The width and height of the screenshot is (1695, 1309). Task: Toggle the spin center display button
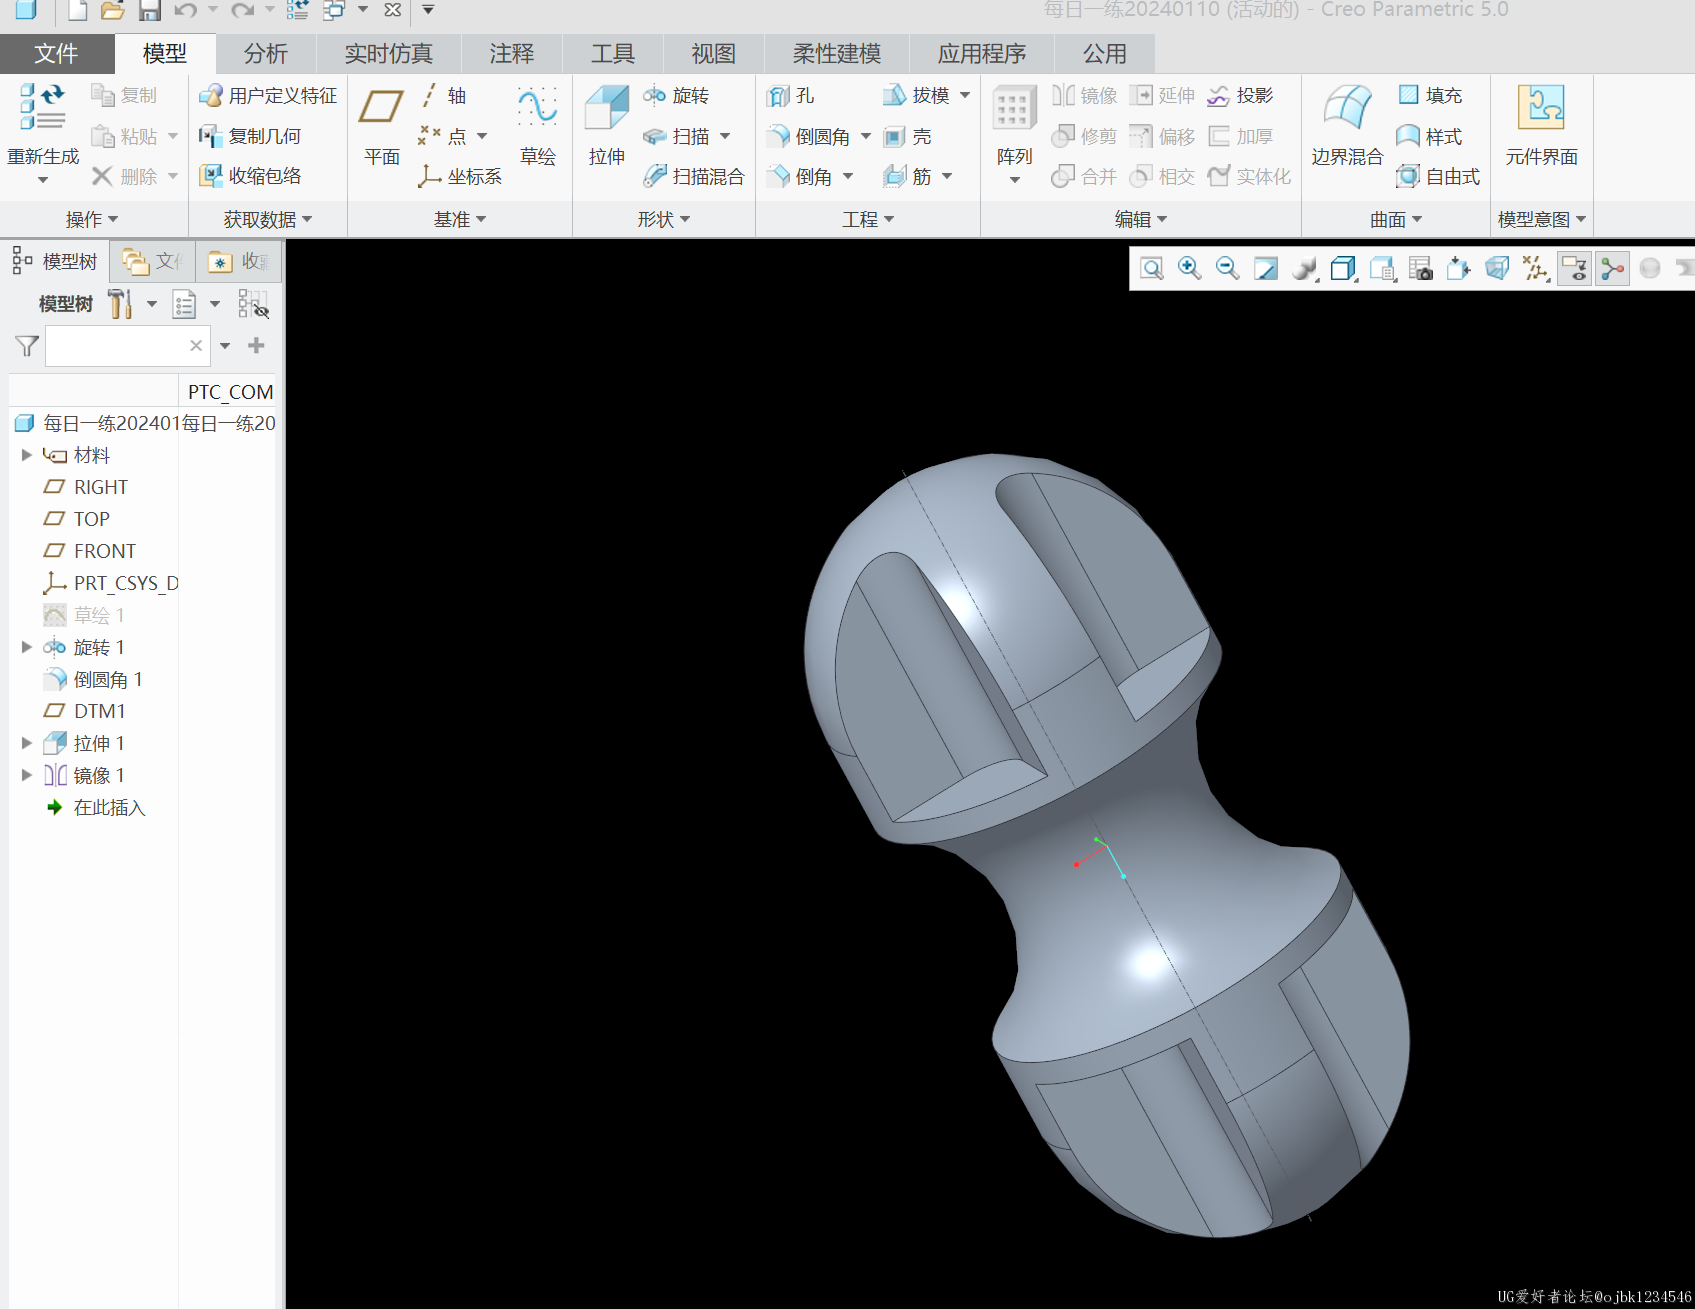point(1612,268)
